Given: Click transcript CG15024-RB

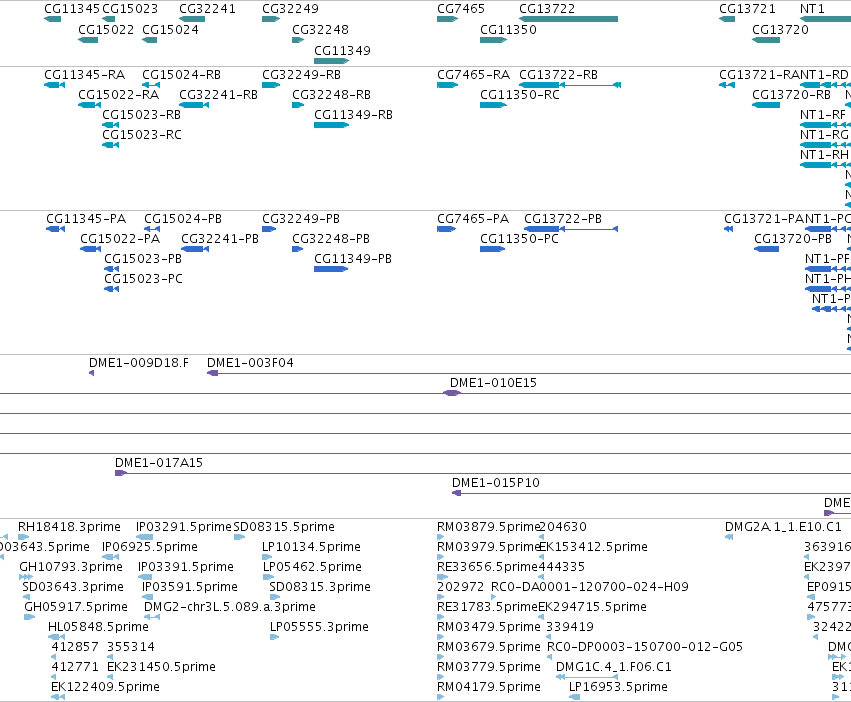Looking at the screenshot, I should 182,74.
